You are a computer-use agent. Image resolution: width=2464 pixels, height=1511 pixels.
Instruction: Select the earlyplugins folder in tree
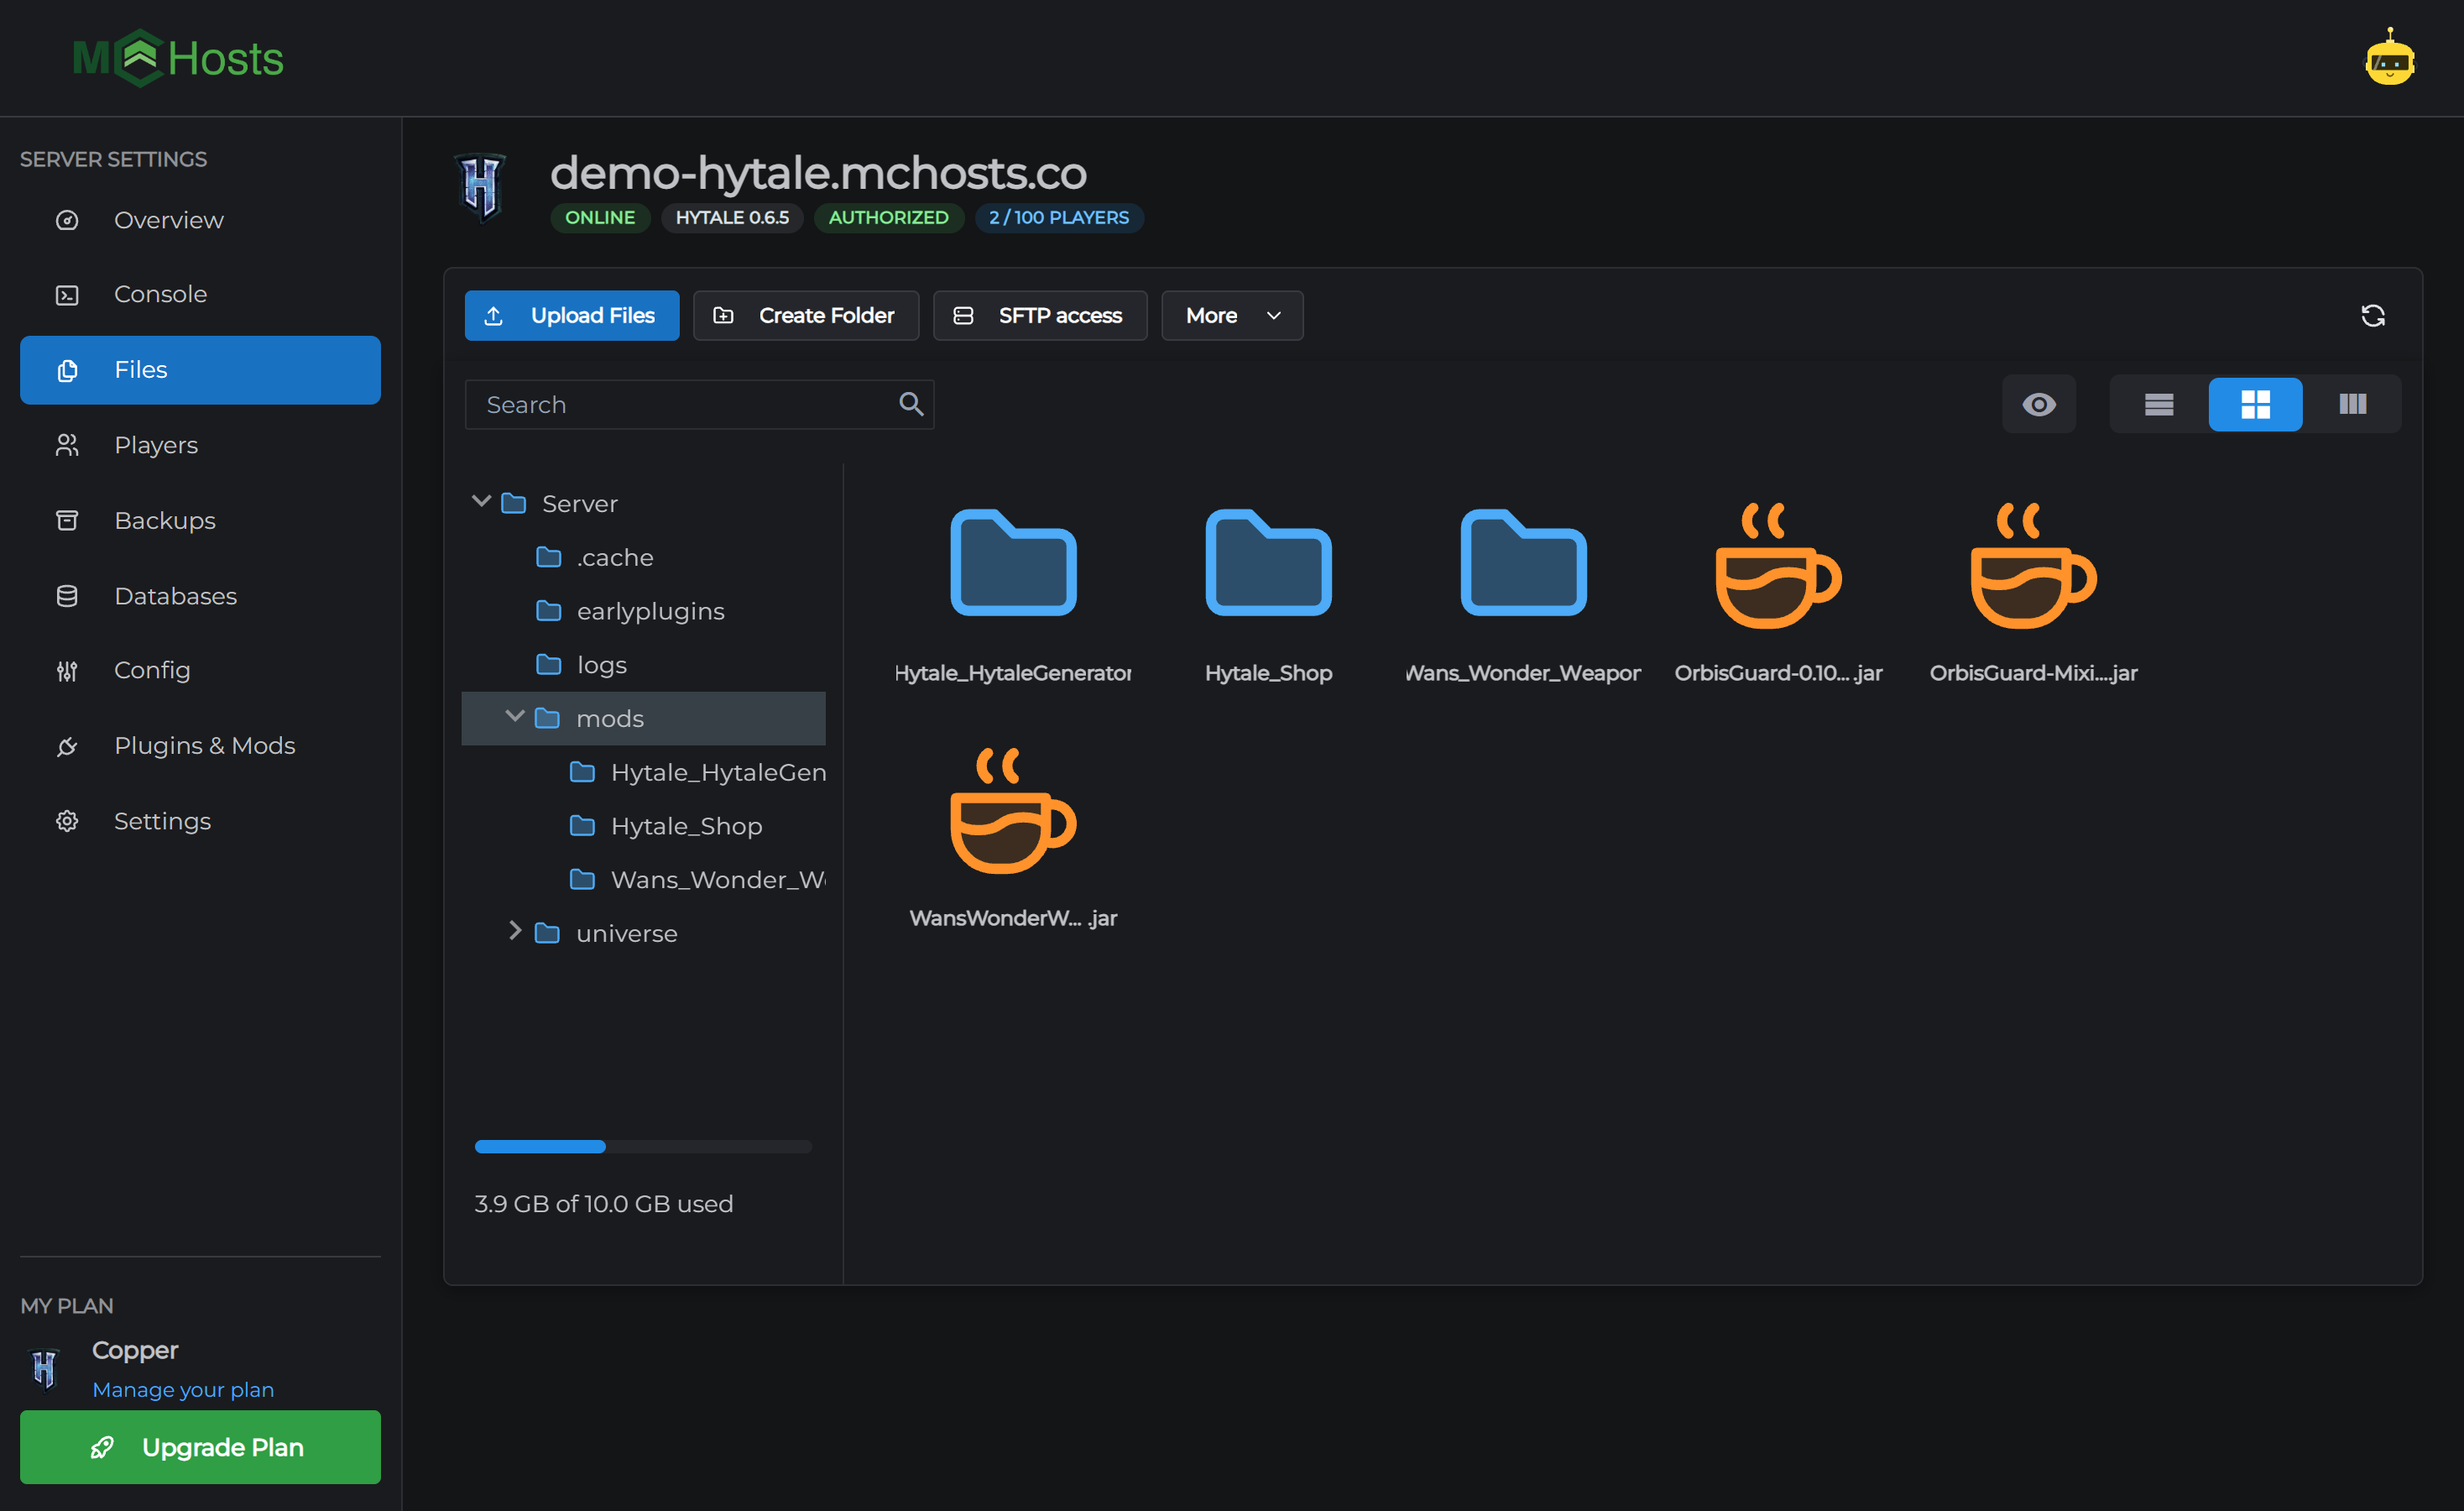point(644,611)
